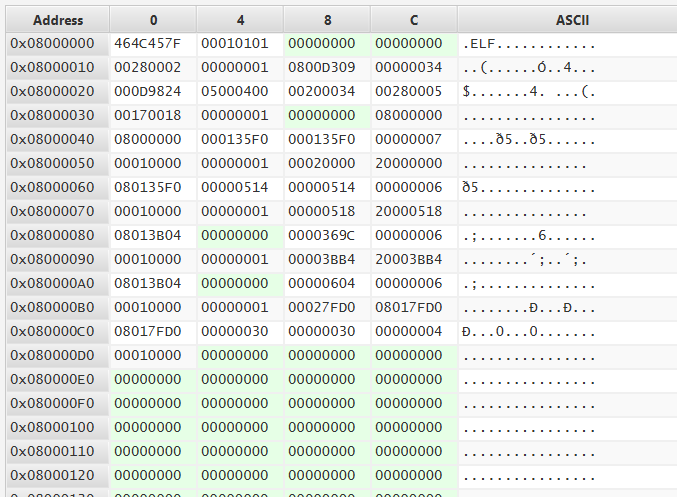This screenshot has width=677, height=497.
Task: Select address cell 0x080000A0
Action: click(58, 283)
